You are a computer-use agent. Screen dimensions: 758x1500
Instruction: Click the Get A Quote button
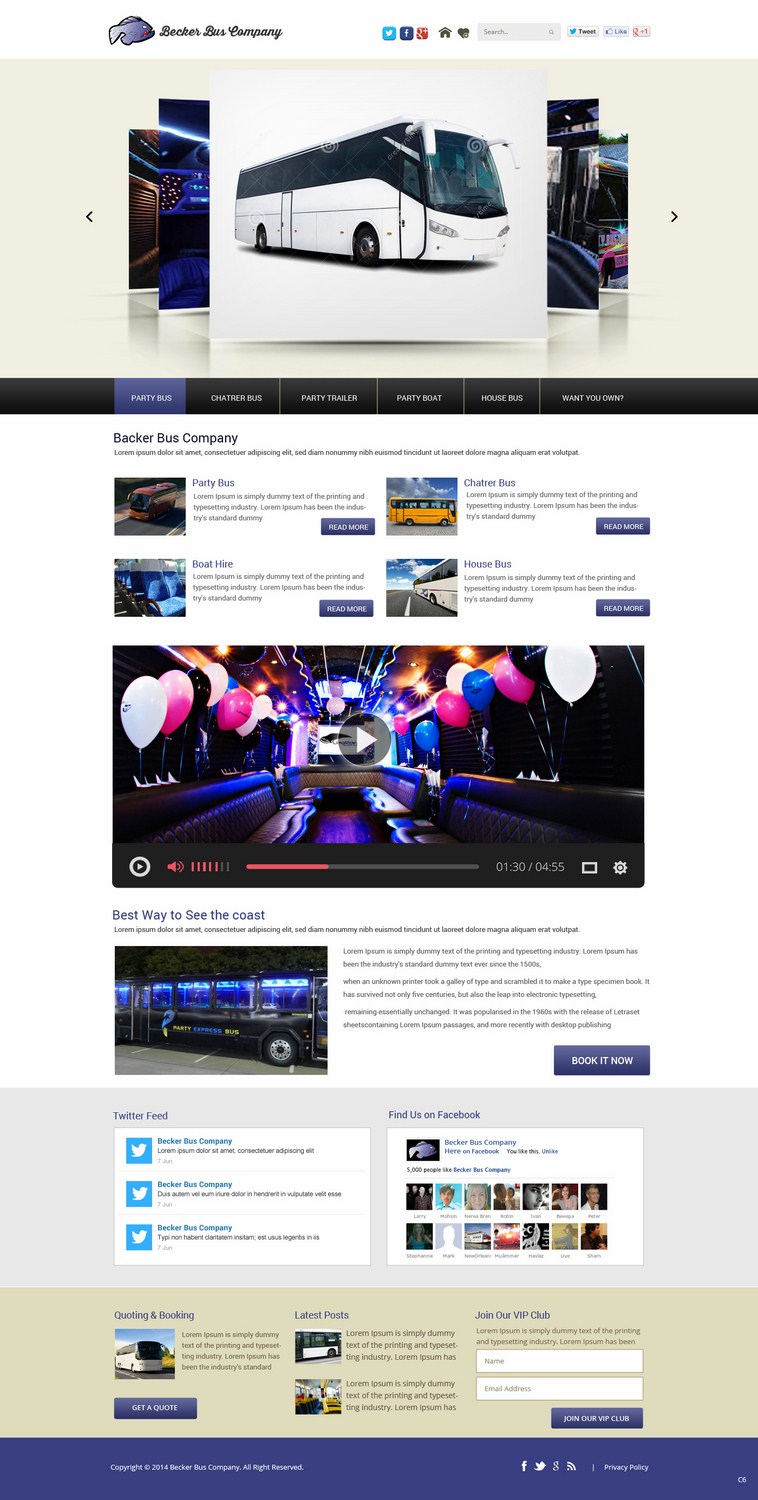155,1407
